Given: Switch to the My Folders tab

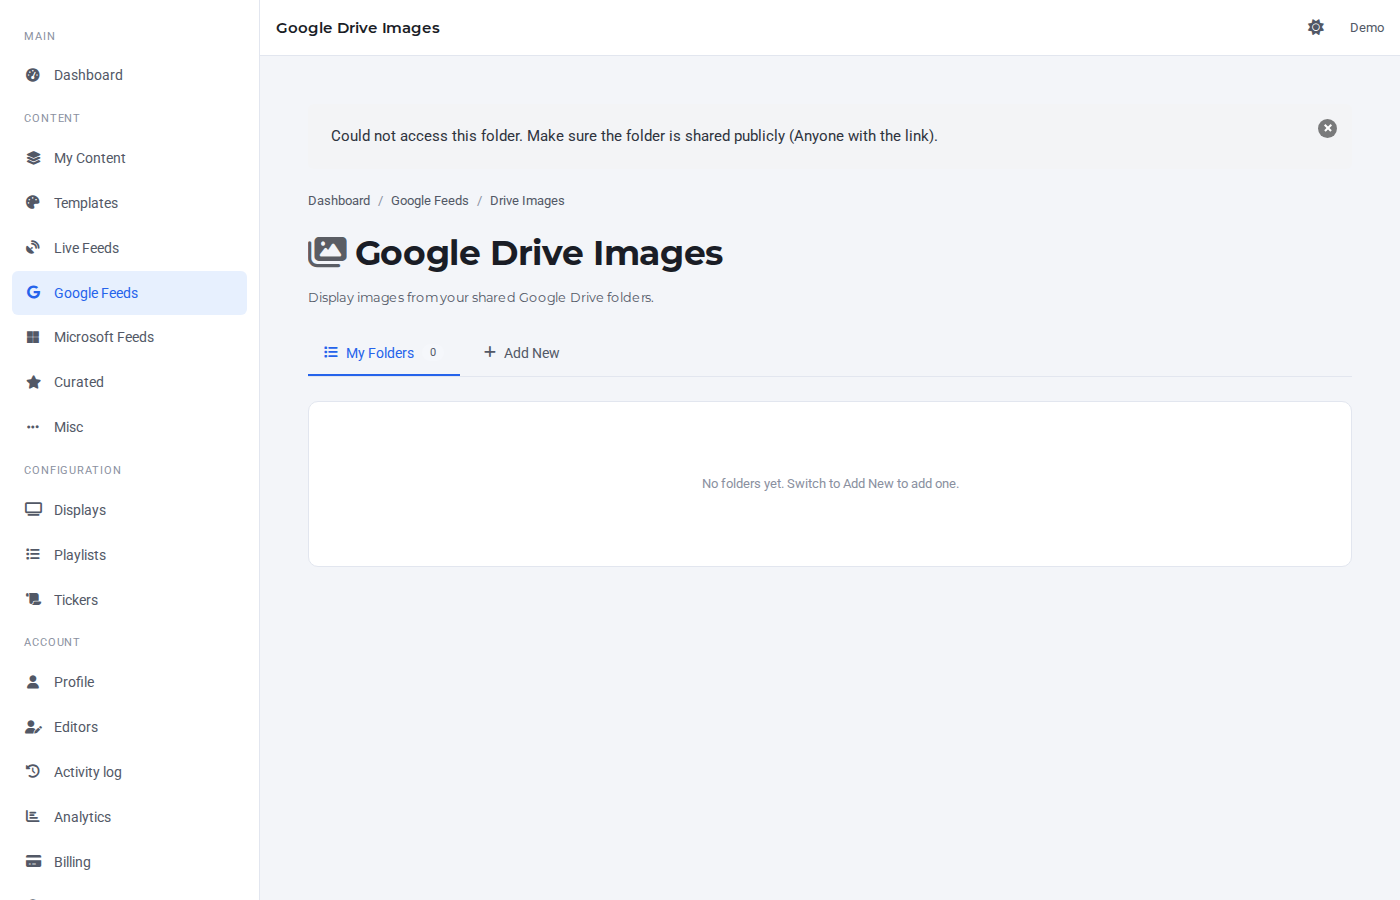Looking at the screenshot, I should point(384,353).
